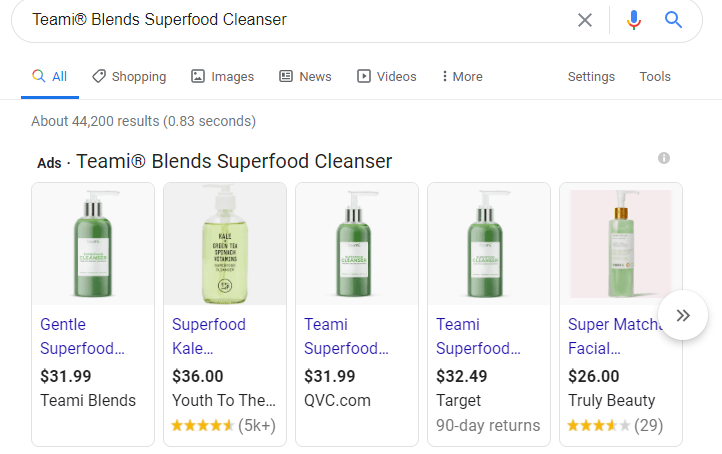
Task: Click the blue magnifier search icon
Action: coord(673,20)
